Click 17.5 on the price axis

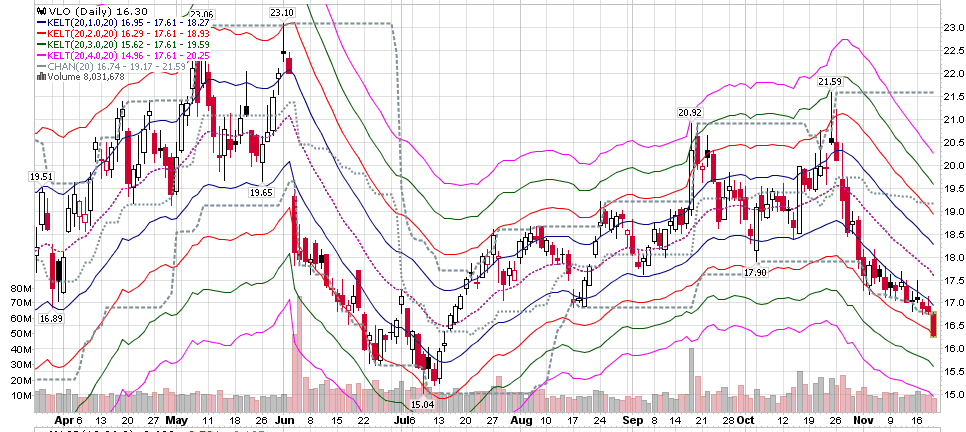[x=954, y=280]
